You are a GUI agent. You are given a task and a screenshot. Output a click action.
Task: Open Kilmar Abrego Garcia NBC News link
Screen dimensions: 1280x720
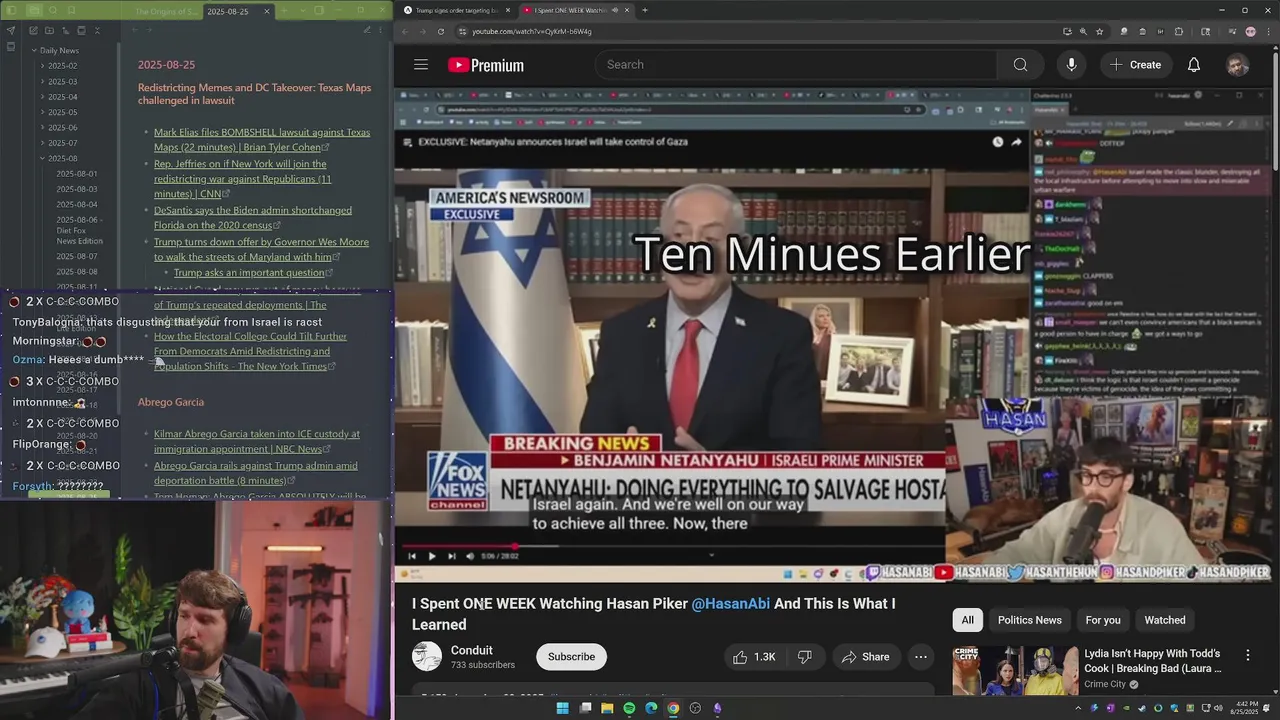click(x=257, y=441)
